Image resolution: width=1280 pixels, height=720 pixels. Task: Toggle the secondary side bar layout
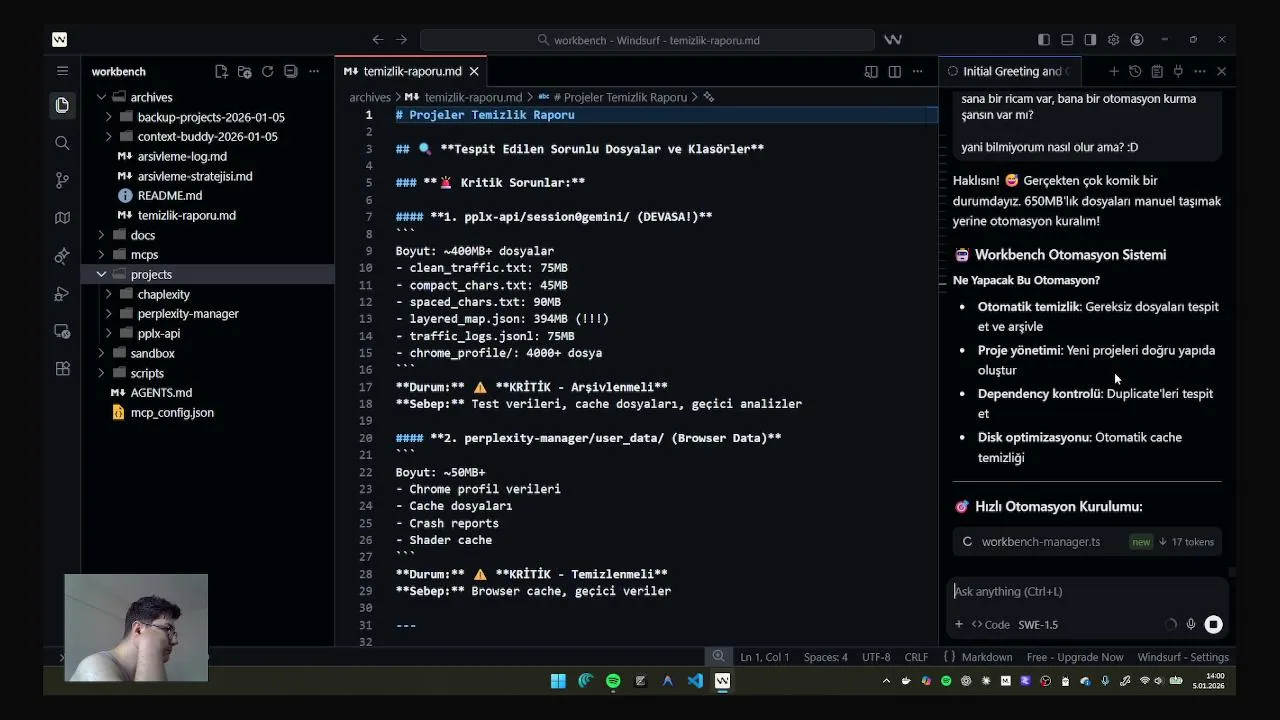coord(1090,40)
